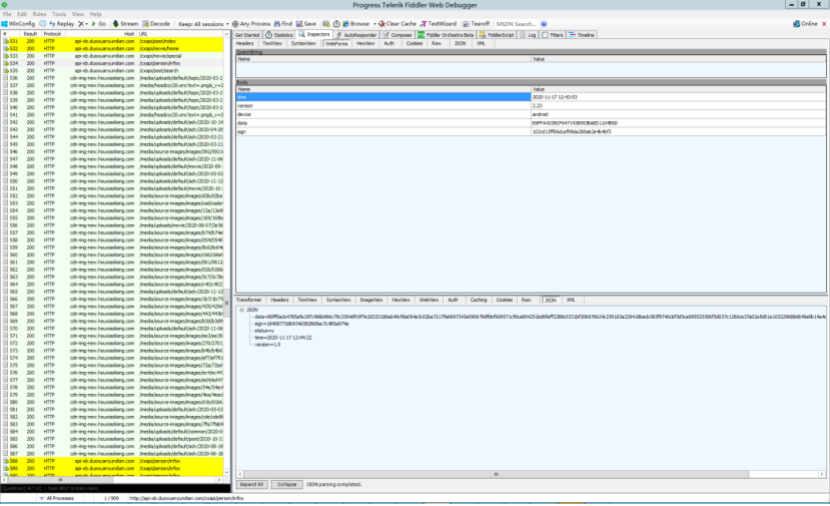Screen dimensions: 830x506
Task: Select session 531 /cxapi/post/index
Action: click(x=112, y=41)
